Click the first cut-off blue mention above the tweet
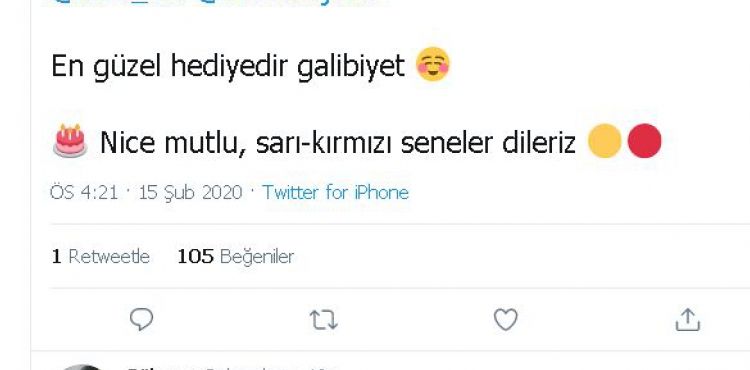The height and width of the screenshot is (370, 750). click(122, 2)
